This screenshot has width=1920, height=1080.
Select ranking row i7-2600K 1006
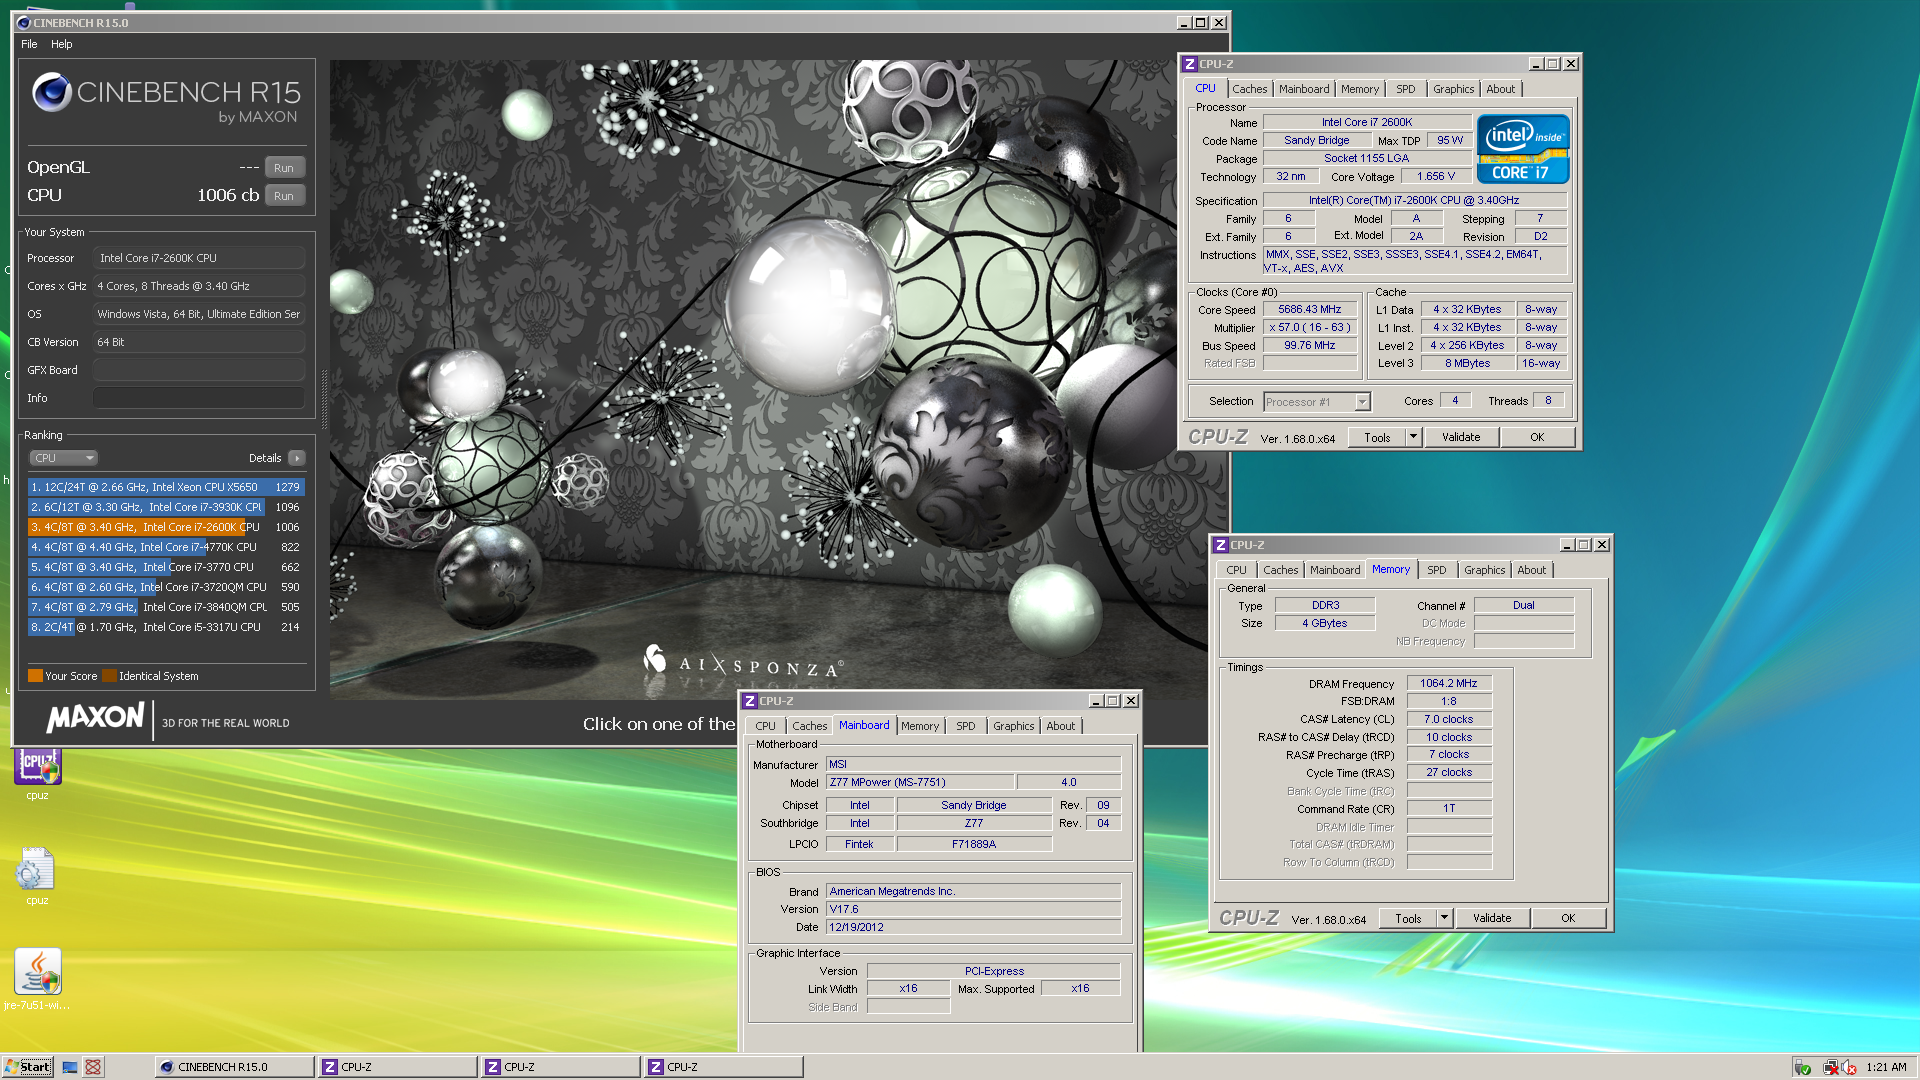click(166, 527)
